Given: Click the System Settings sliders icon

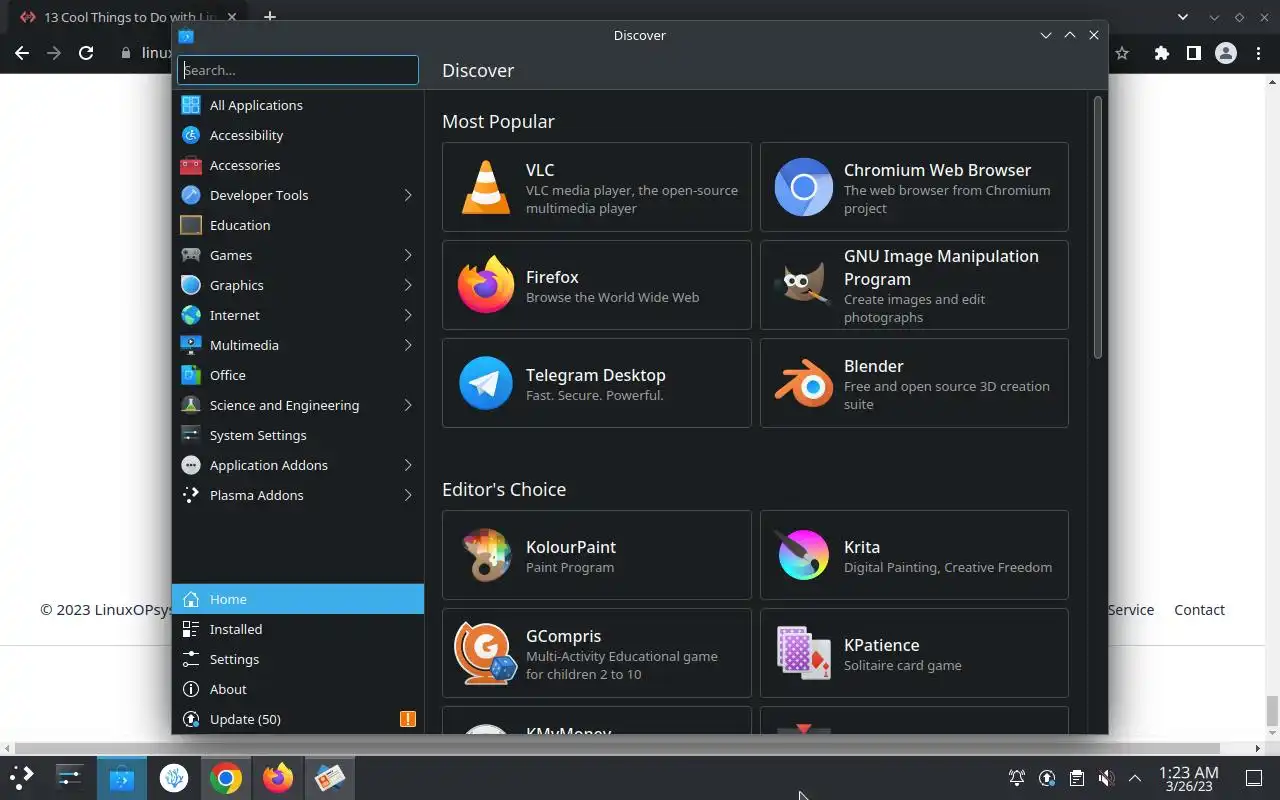Looking at the screenshot, I should (x=191, y=435).
